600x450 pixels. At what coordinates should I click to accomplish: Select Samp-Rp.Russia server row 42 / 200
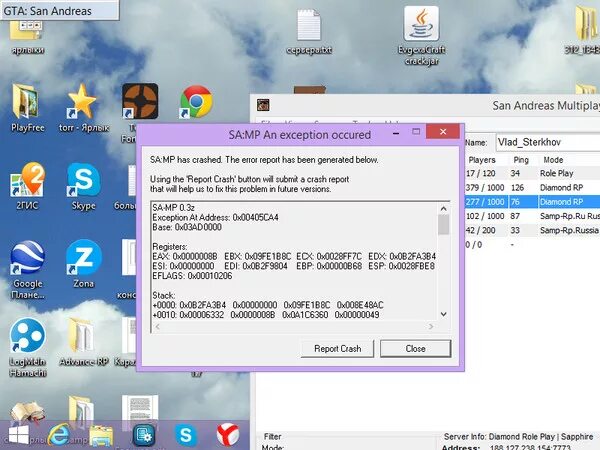[533, 230]
